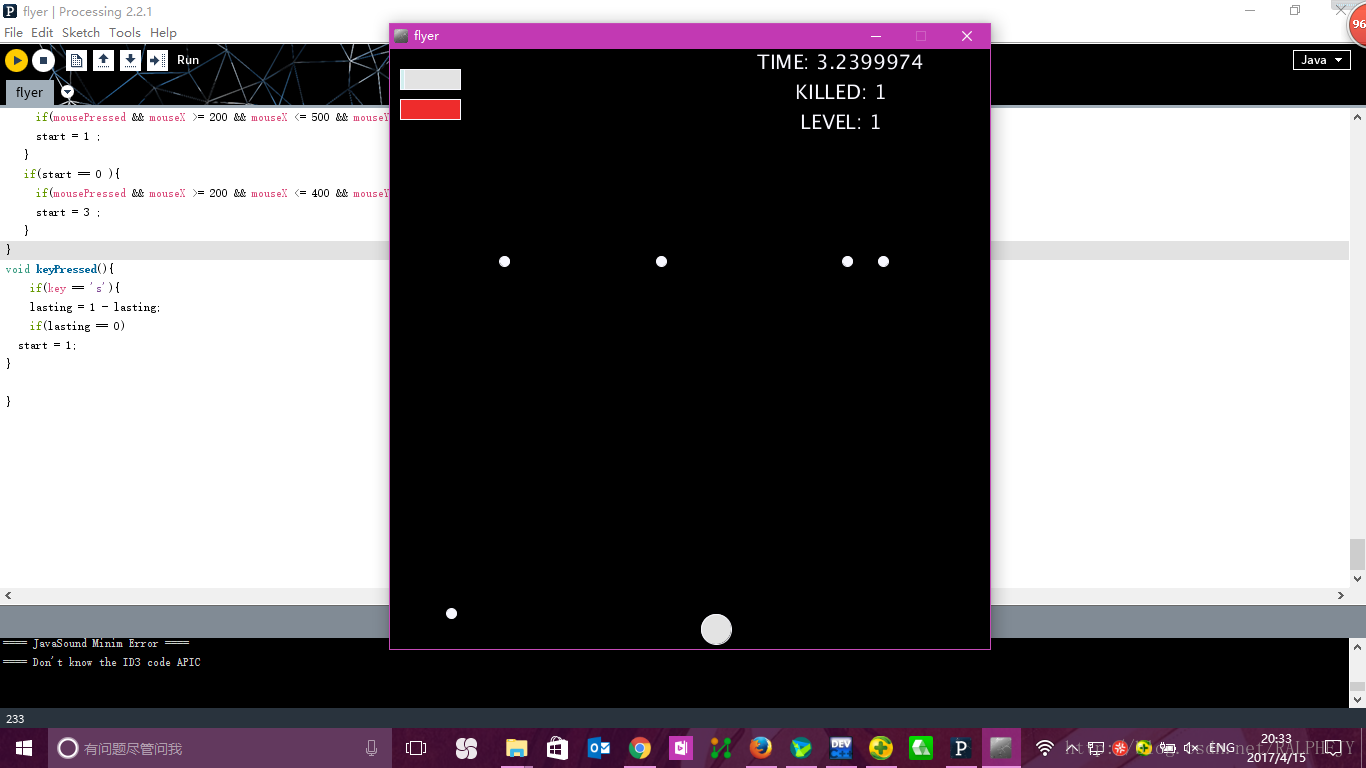Click the if(start == 0 ){ line
This screenshot has height=768, width=1366.
click(x=71, y=174)
